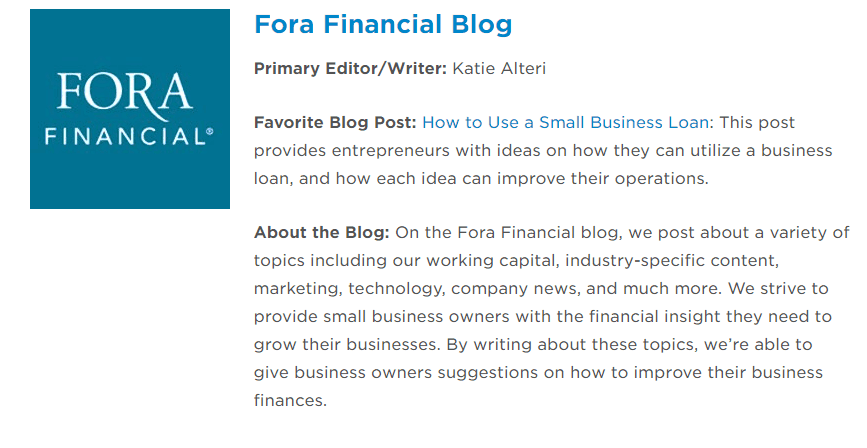The image size is (867, 448).
Task: Click the "Favorite Blog Post:" label
Action: click(x=335, y=123)
